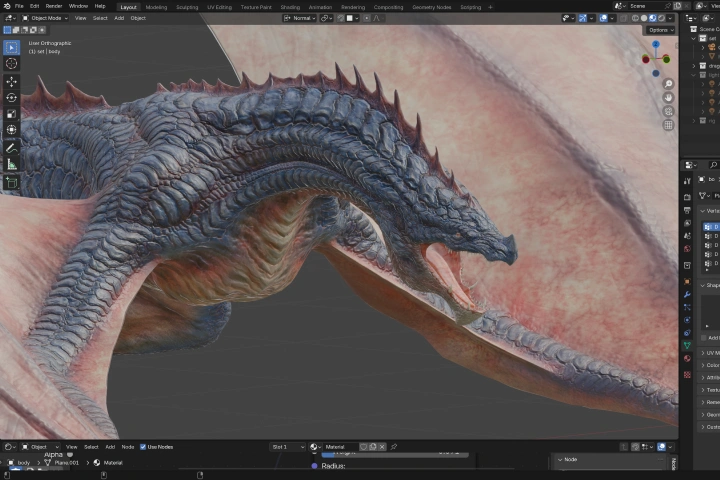The height and width of the screenshot is (480, 720).
Task: Open the World properties tab
Action: (x=687, y=248)
